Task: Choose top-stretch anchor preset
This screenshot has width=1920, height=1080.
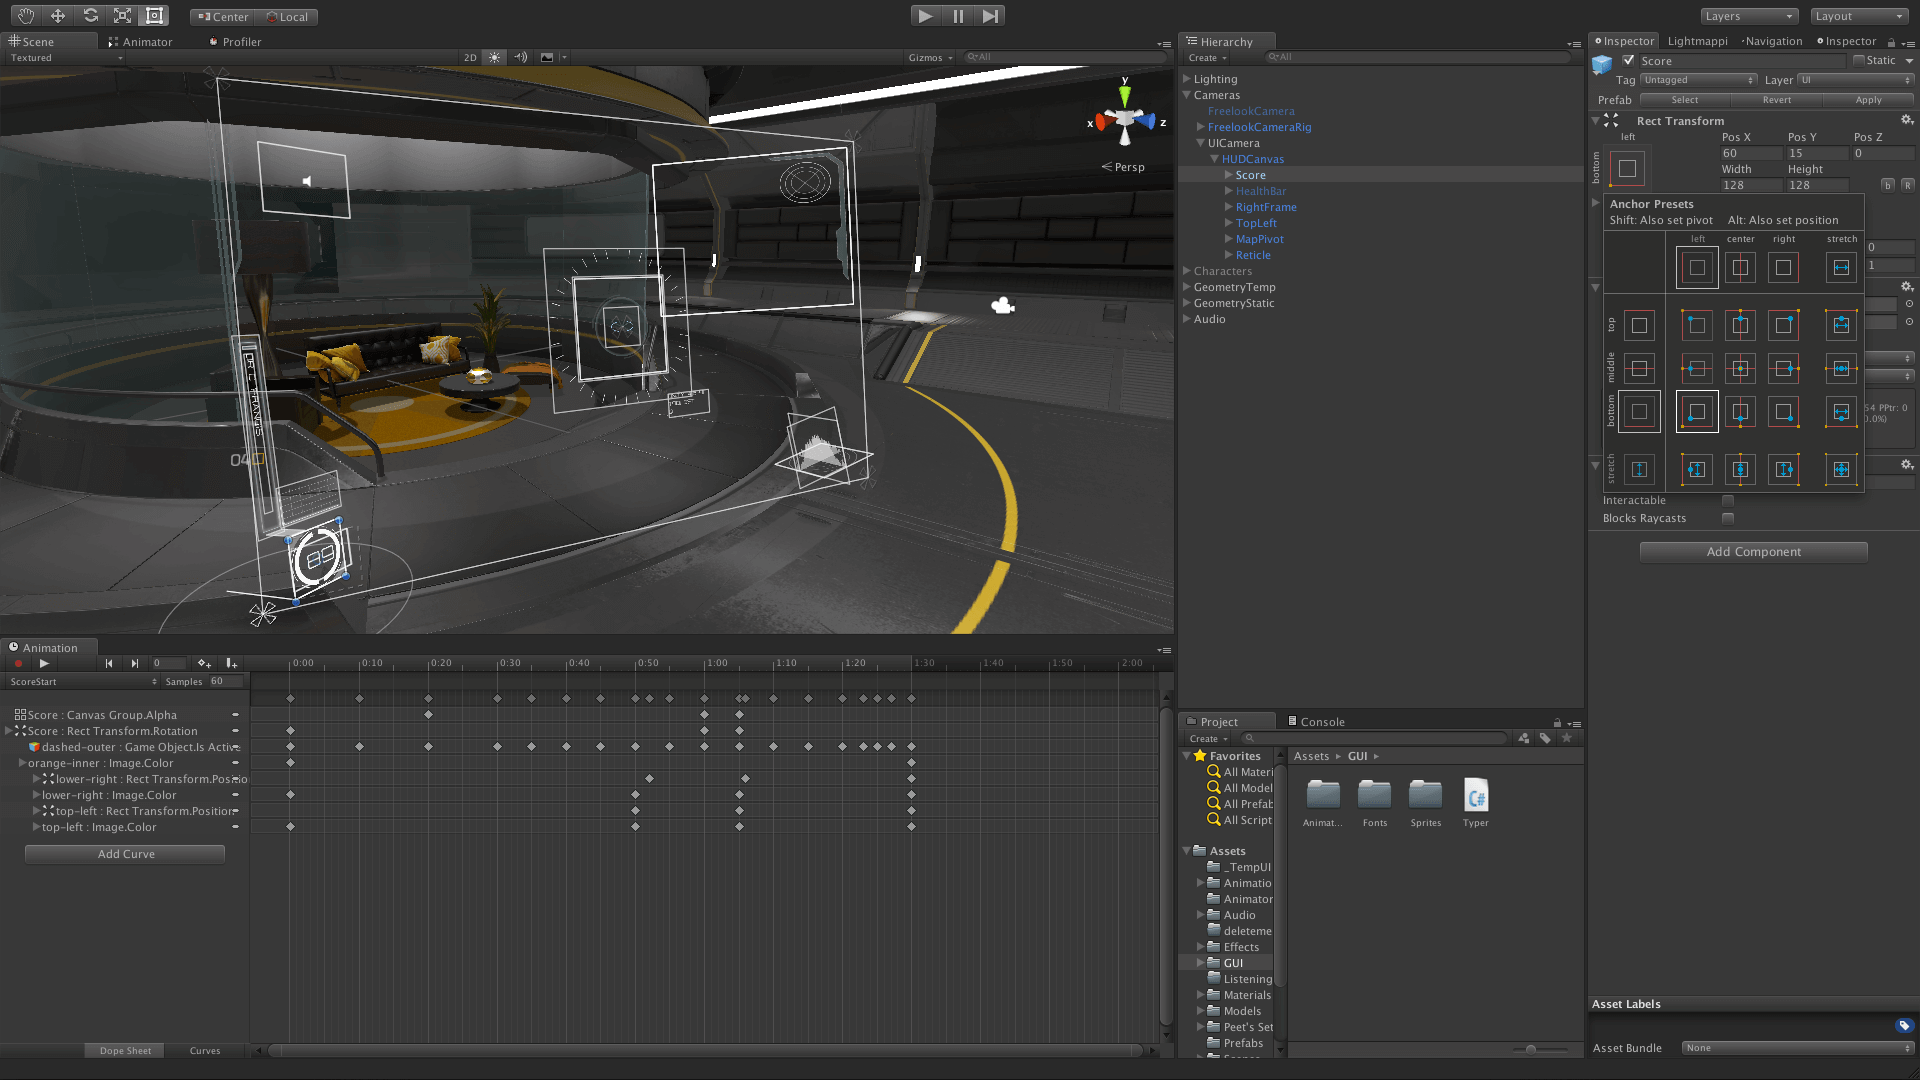Action: pos(1841,325)
